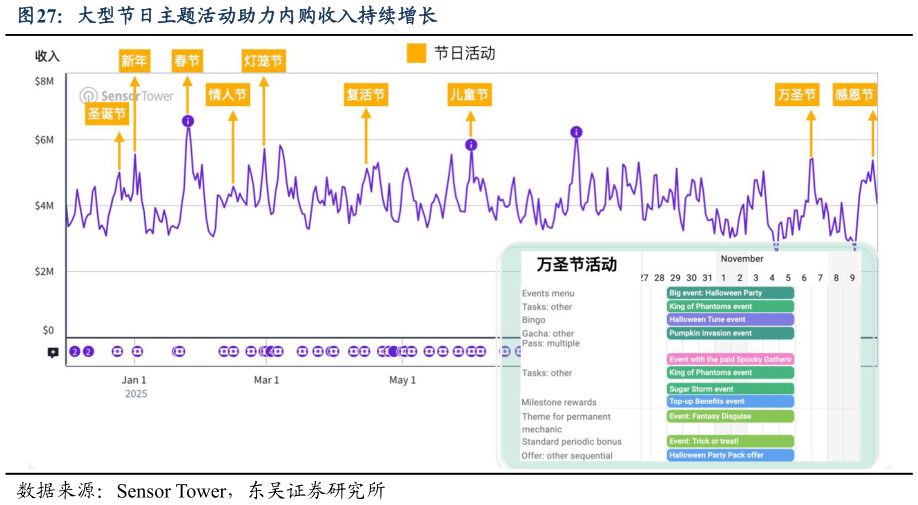The height and width of the screenshot is (505, 918).
Task: Click date 6 in the calendar header
Action: click(804, 278)
